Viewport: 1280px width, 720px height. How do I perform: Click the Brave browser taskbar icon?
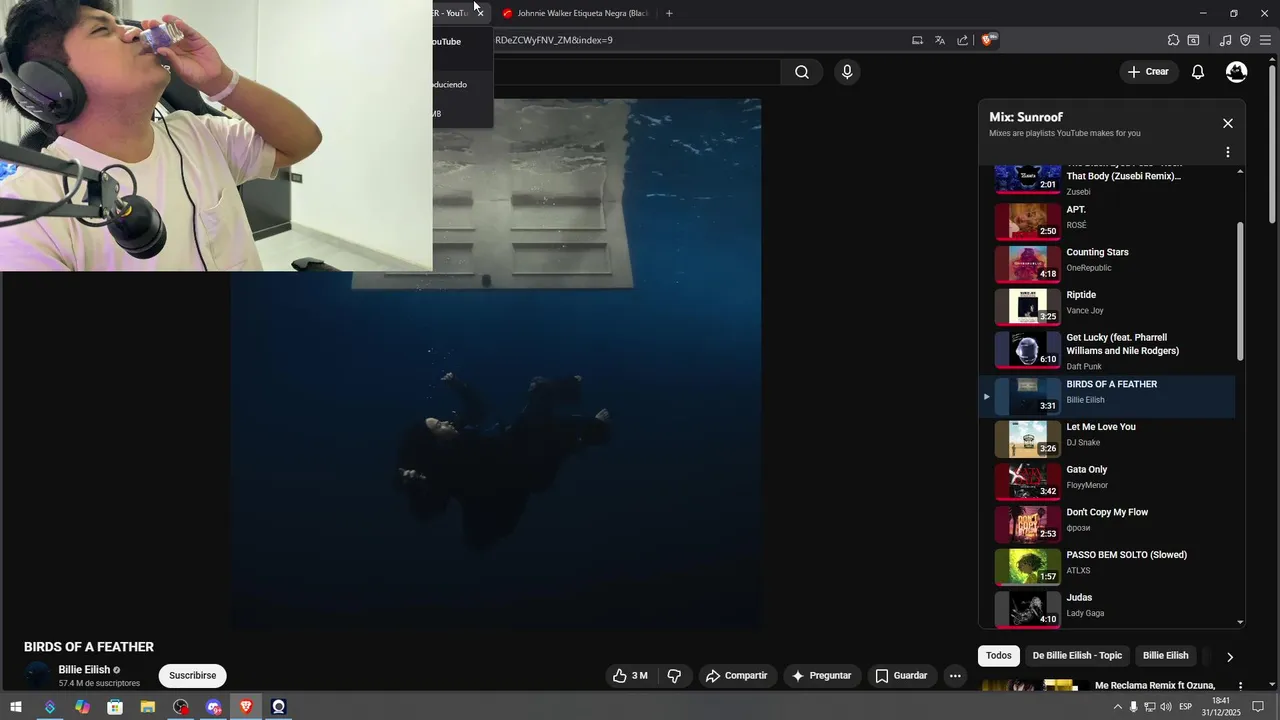tap(246, 707)
